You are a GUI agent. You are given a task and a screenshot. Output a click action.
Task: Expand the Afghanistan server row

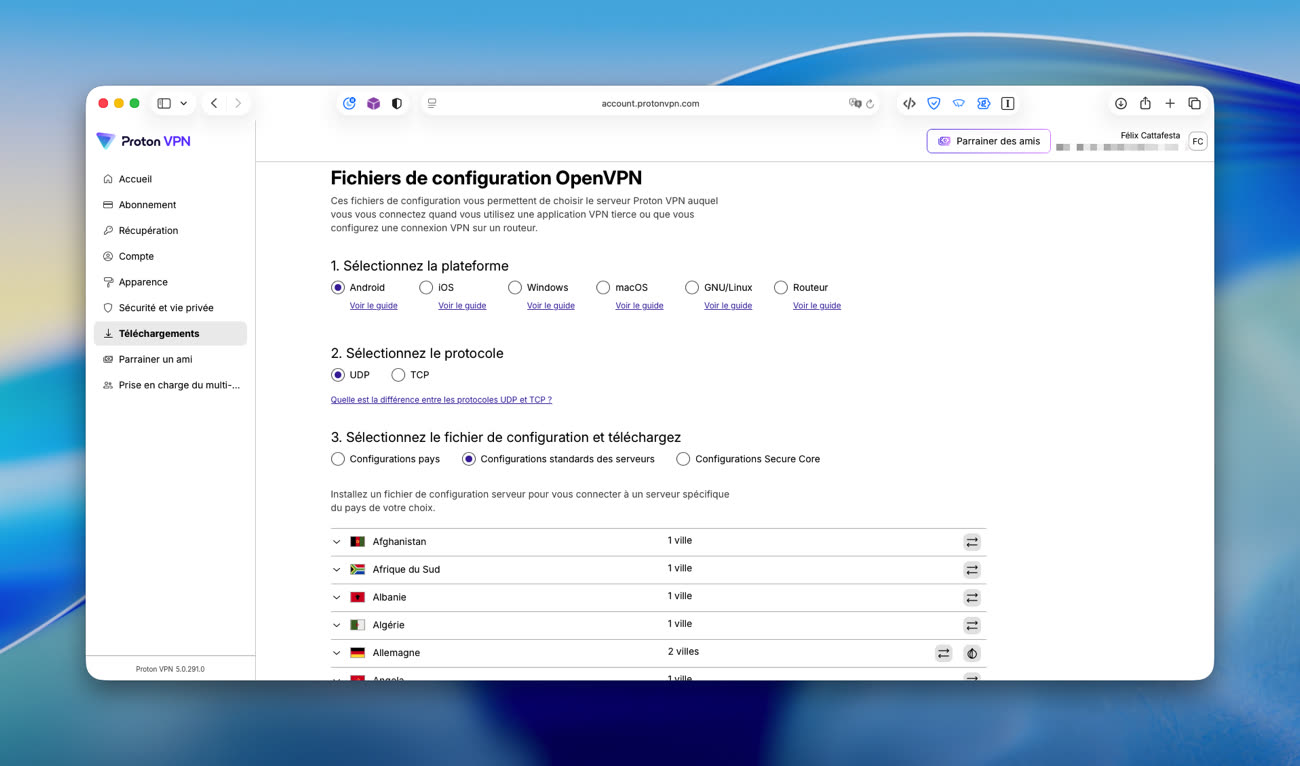337,542
